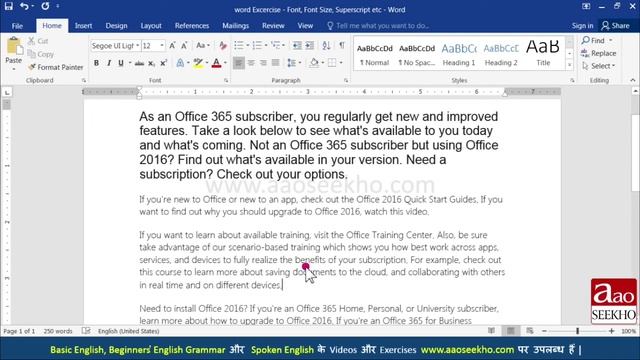640x360 pixels.
Task: Align text to the right
Action: (x=263, y=63)
